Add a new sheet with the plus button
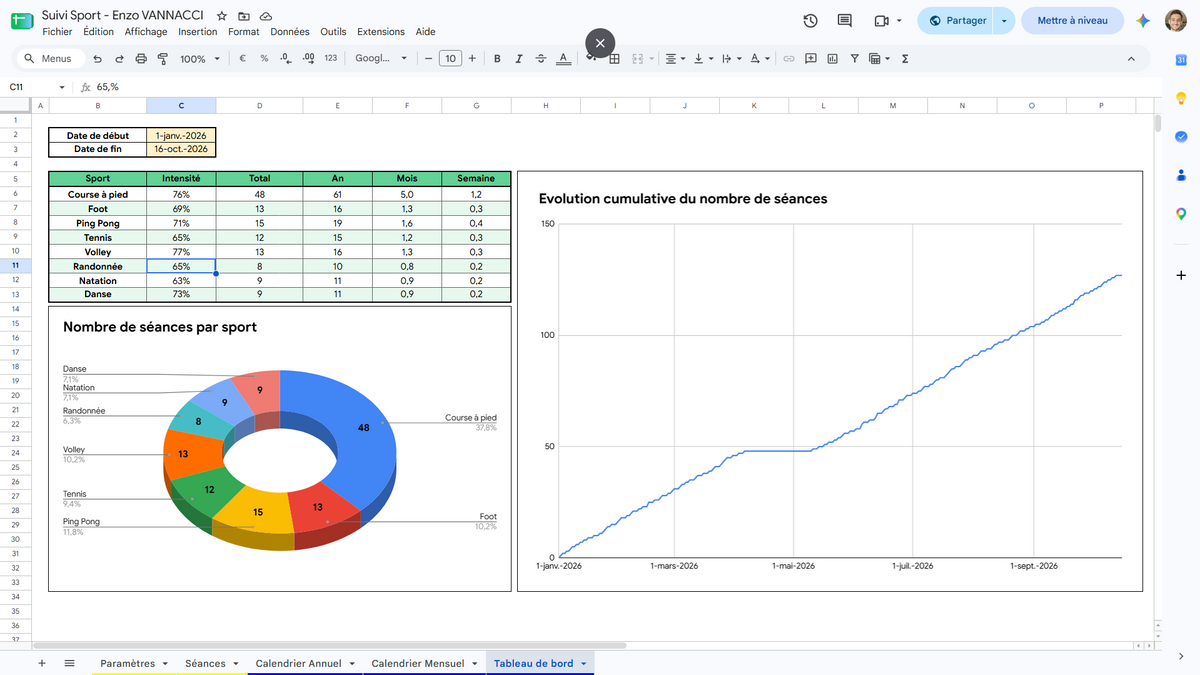The image size is (1200, 675). pos(41,663)
